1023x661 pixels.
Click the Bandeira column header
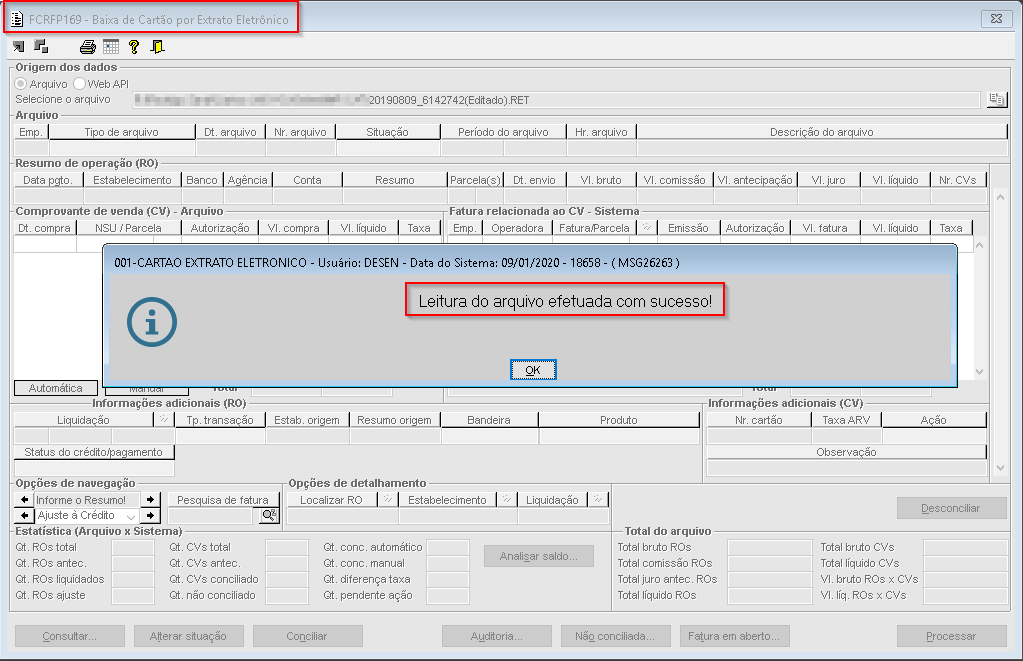click(x=489, y=420)
